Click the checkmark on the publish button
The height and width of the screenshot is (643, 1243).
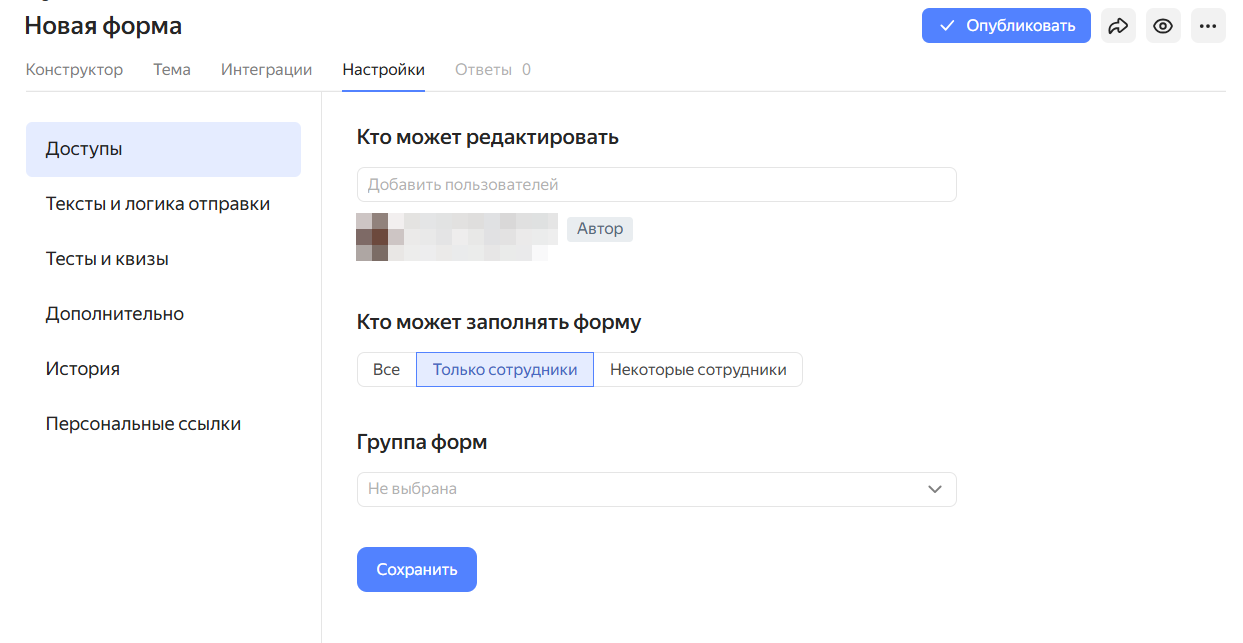[x=947, y=25]
